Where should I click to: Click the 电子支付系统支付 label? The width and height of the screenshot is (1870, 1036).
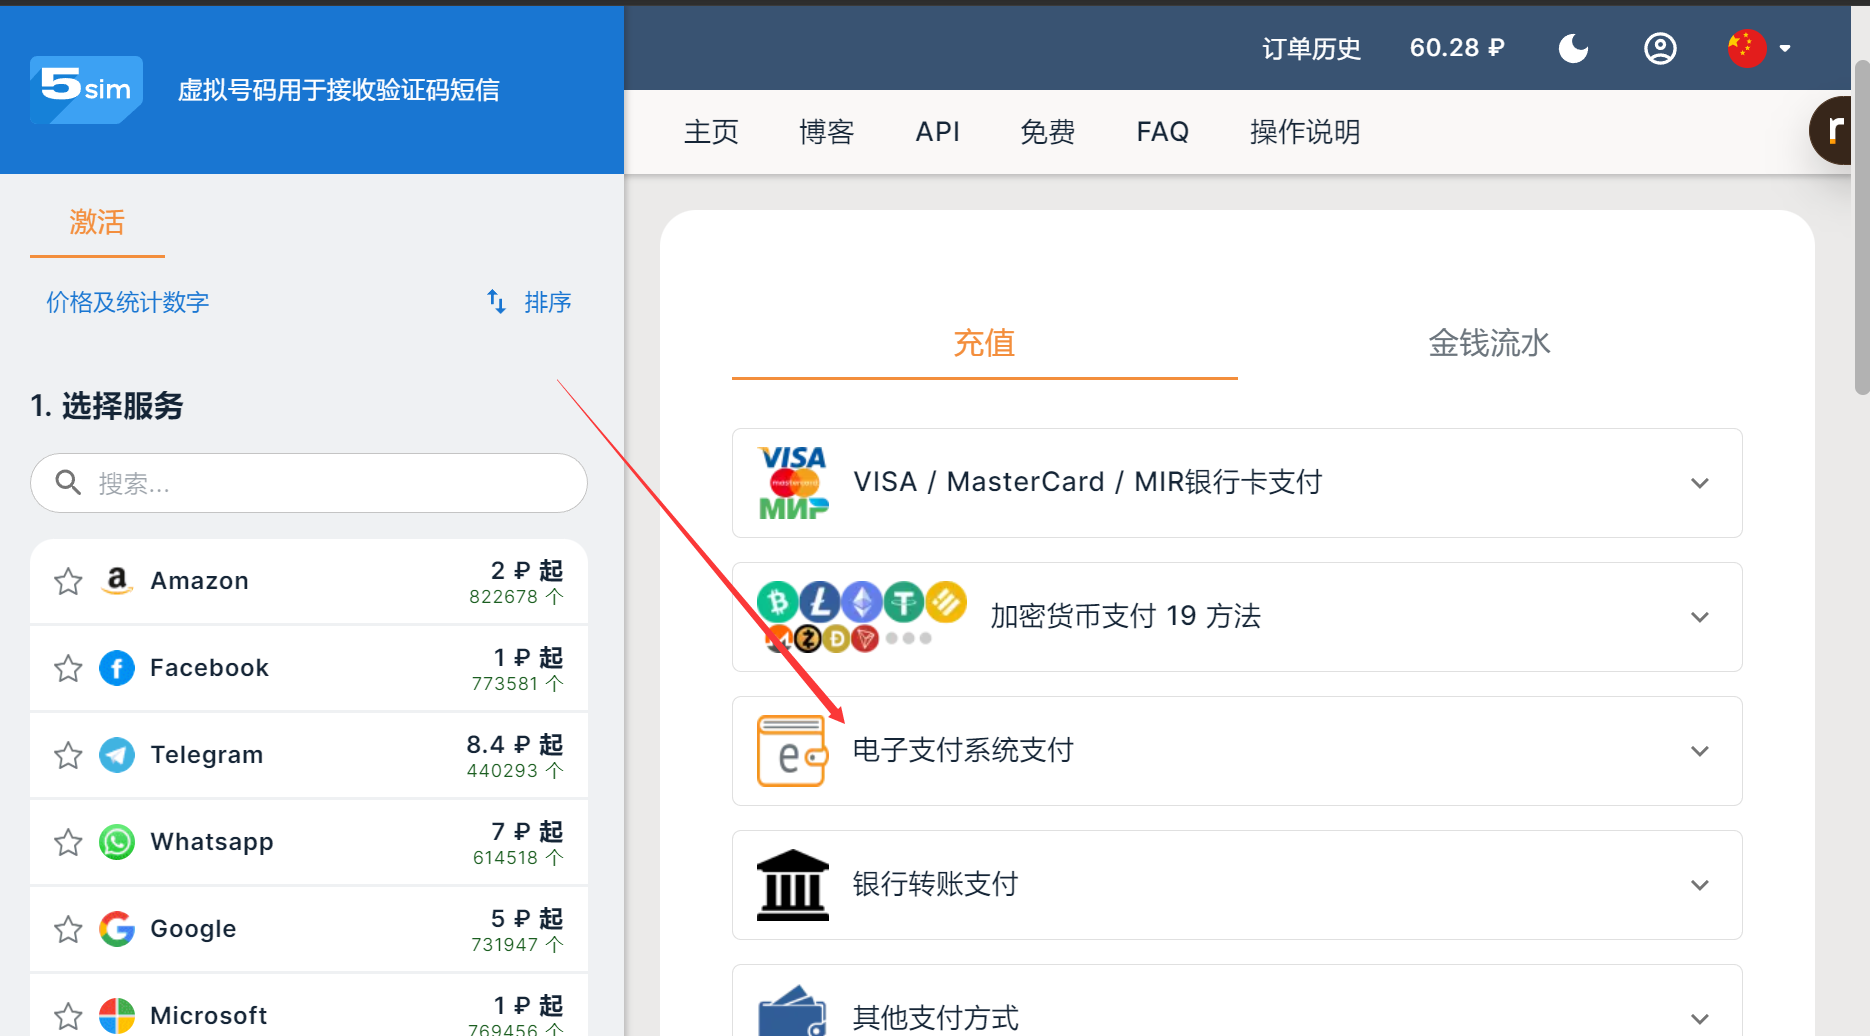pos(963,750)
